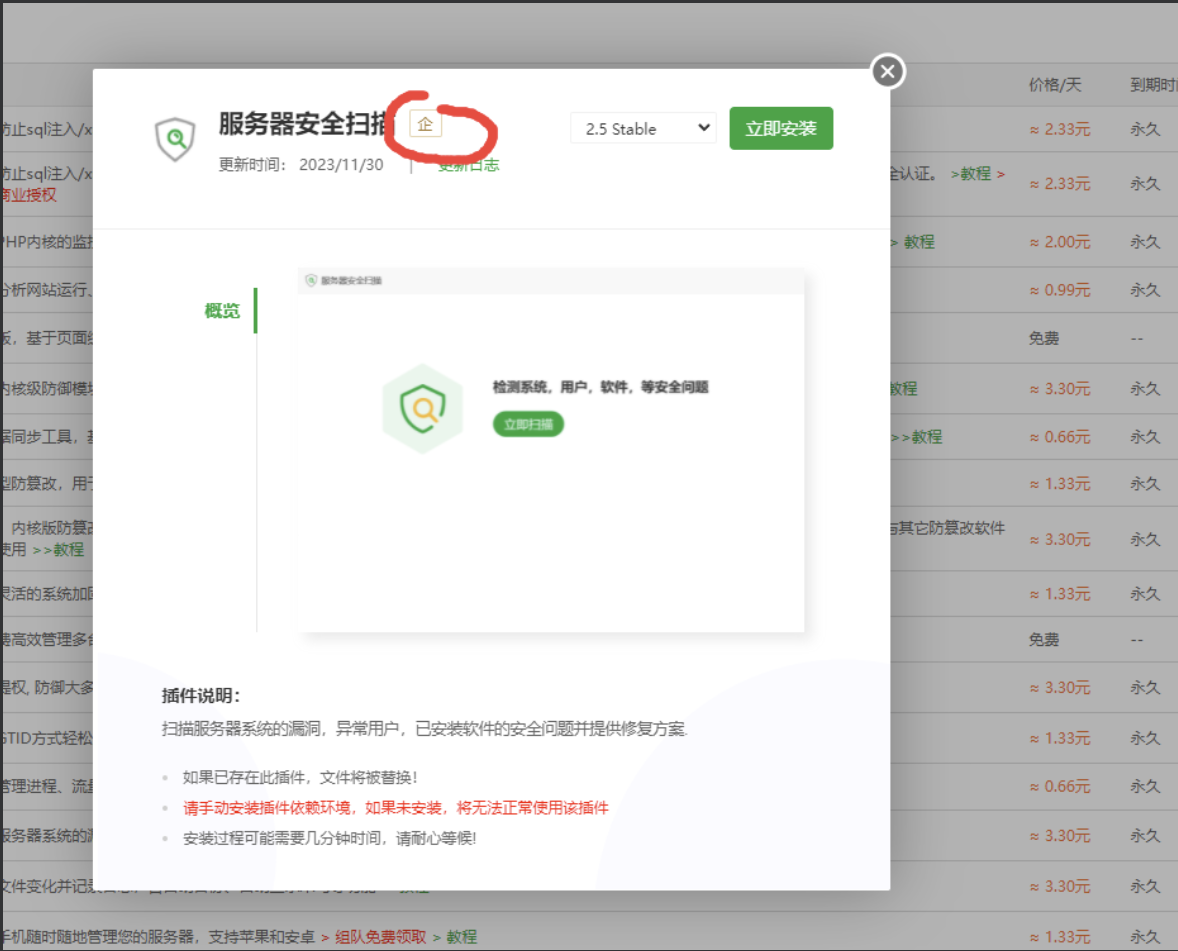Click the 立即安装 install button

[x=781, y=128]
